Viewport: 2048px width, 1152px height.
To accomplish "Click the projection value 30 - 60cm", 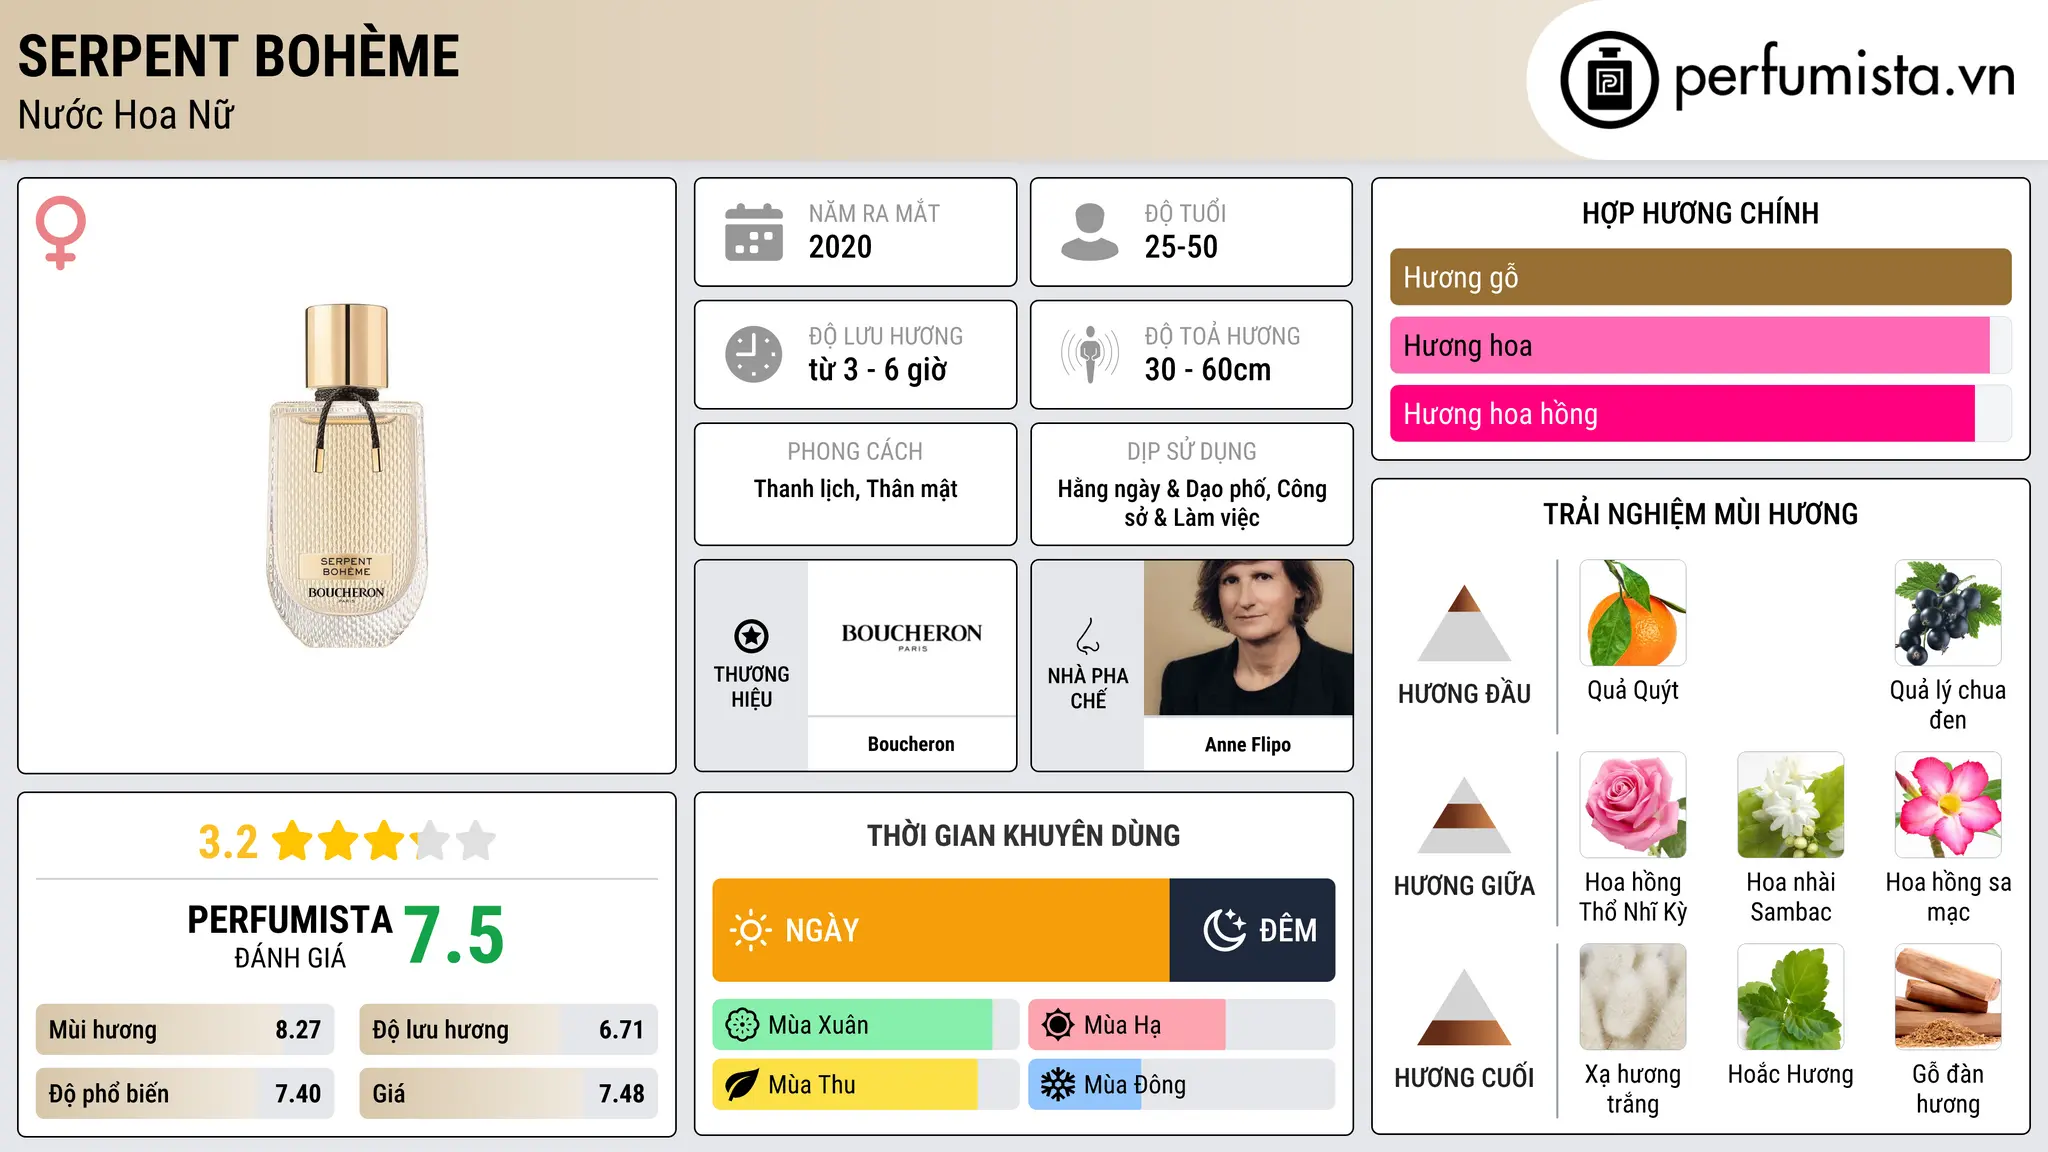I will click(x=1208, y=370).
